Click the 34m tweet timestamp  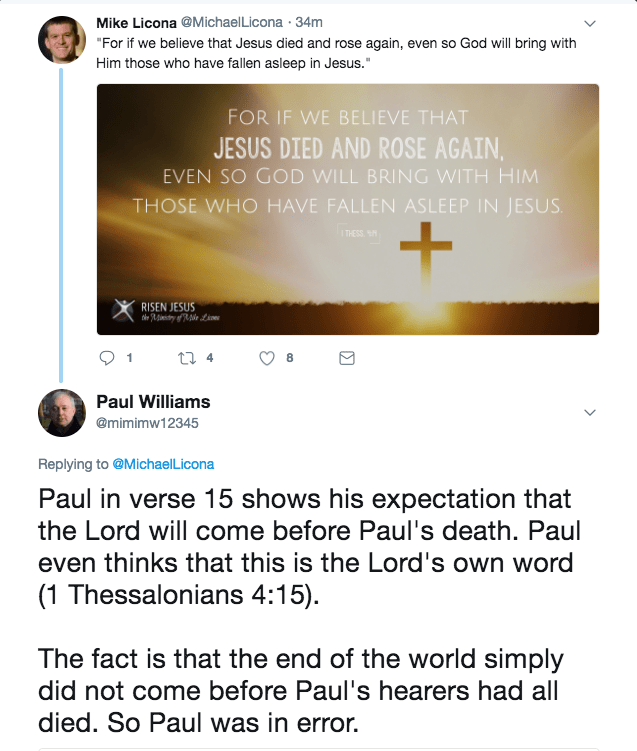pos(308,23)
